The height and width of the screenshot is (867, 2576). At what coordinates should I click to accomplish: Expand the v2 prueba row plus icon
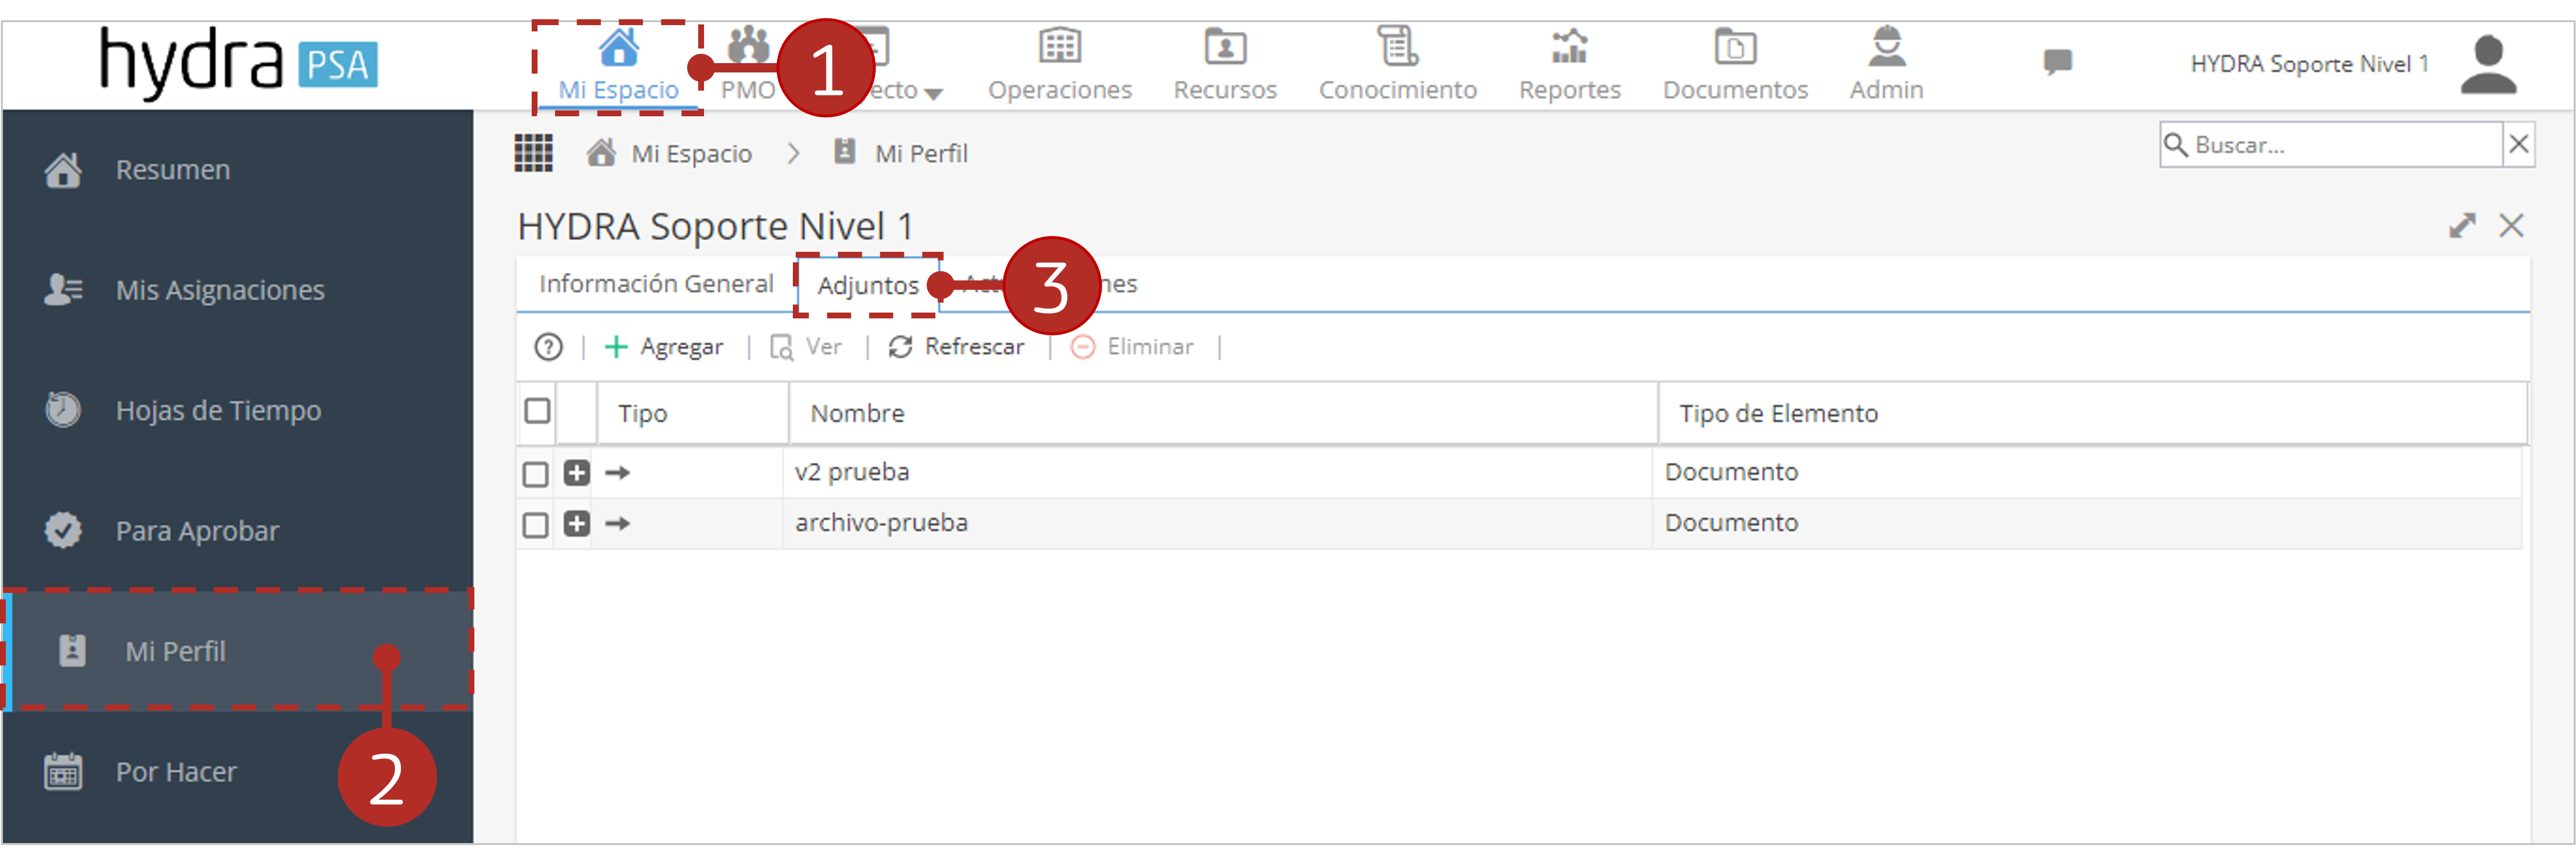[577, 473]
